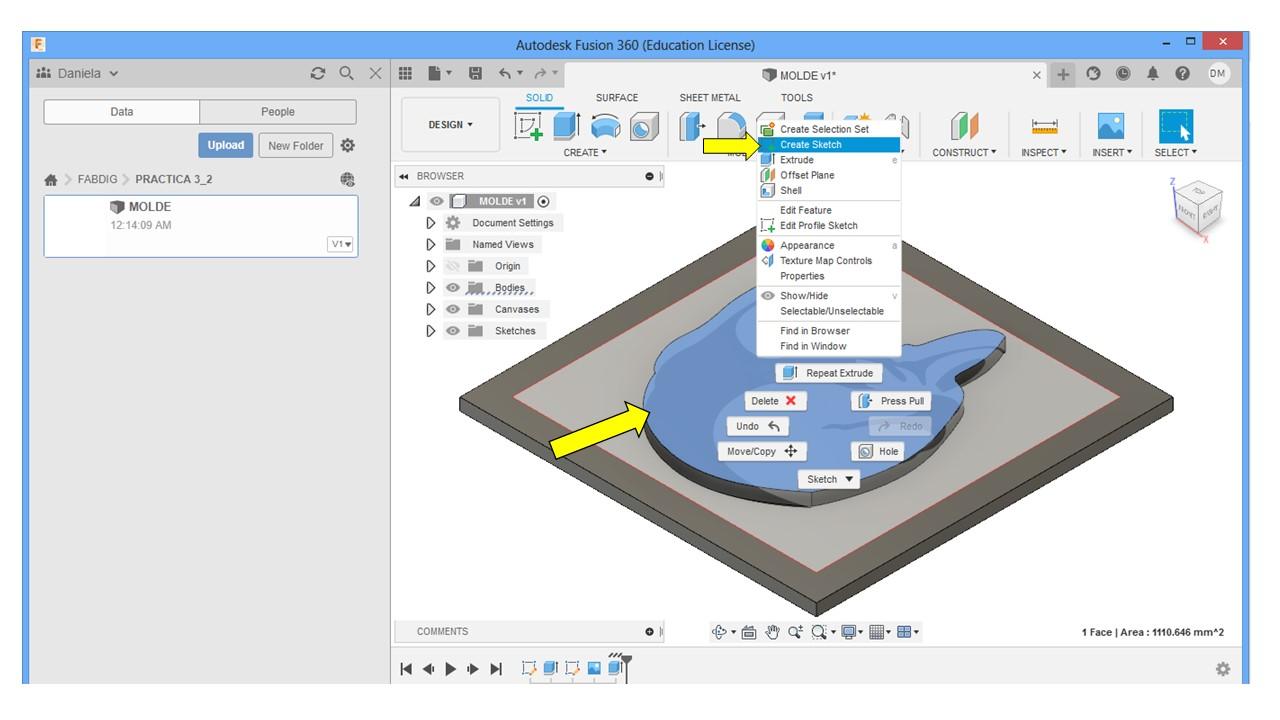Open the notifications bell

[x=1155, y=74]
